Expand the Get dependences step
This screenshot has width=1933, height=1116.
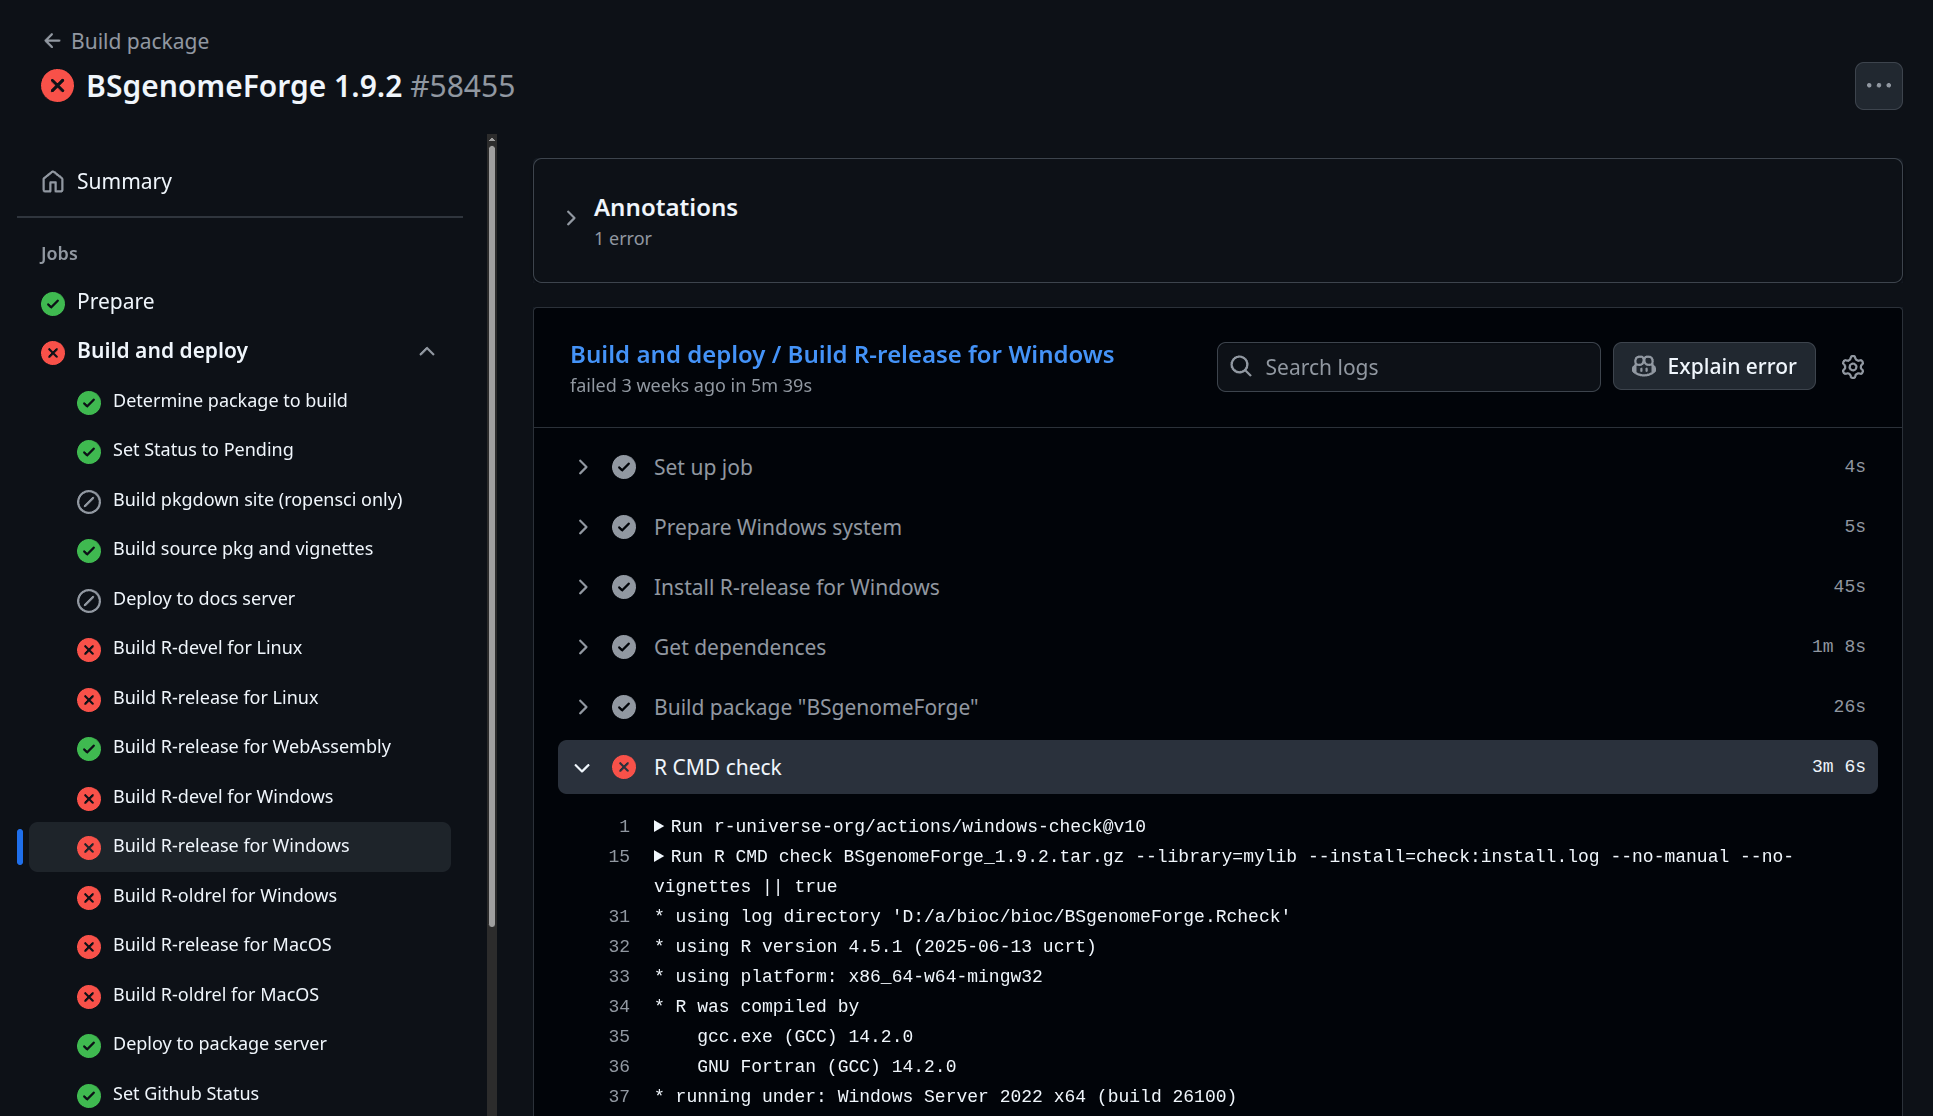pos(583,647)
